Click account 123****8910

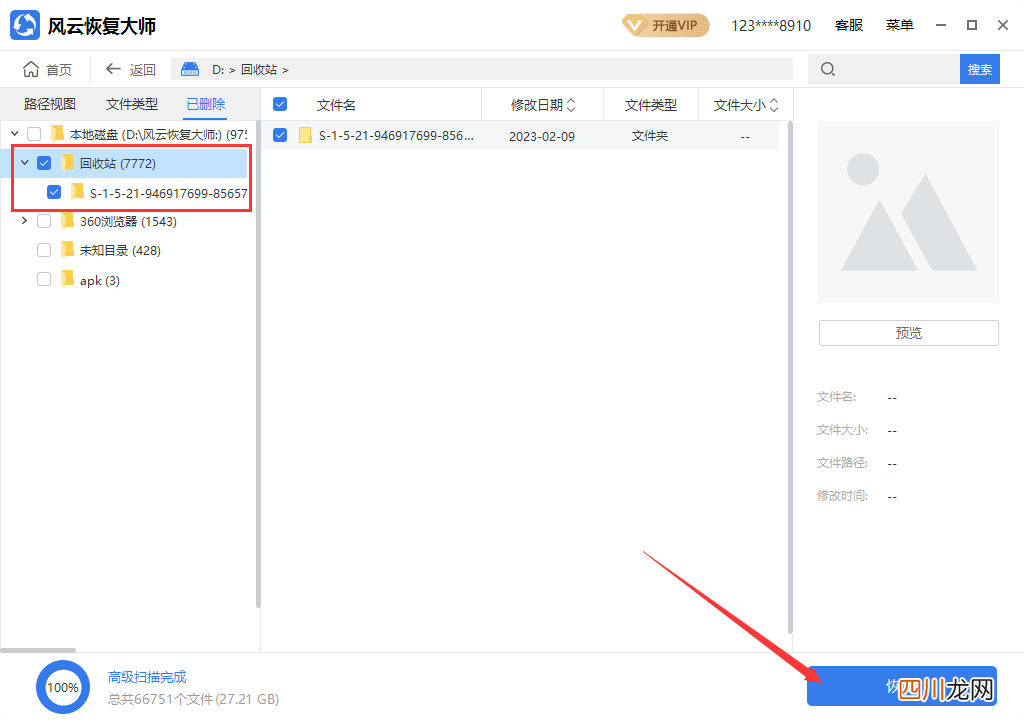click(x=771, y=25)
